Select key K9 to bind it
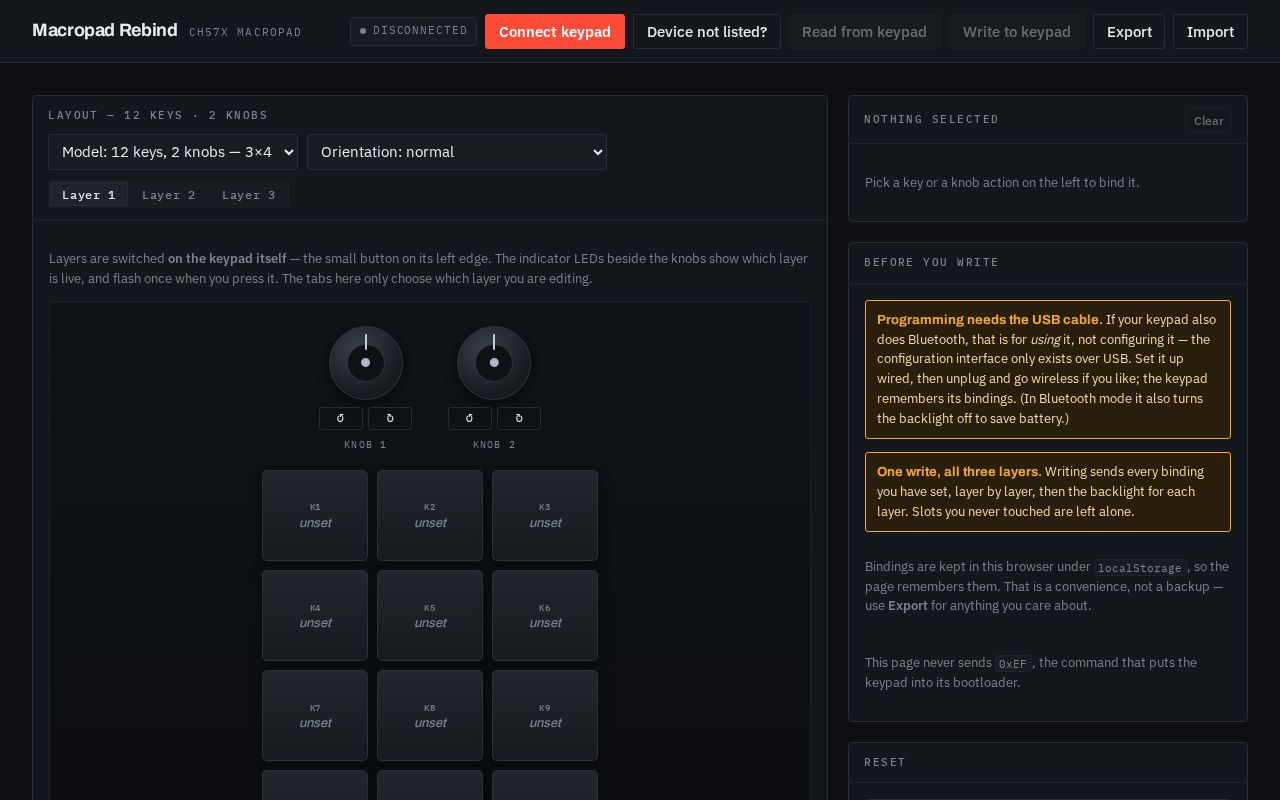 coord(545,716)
